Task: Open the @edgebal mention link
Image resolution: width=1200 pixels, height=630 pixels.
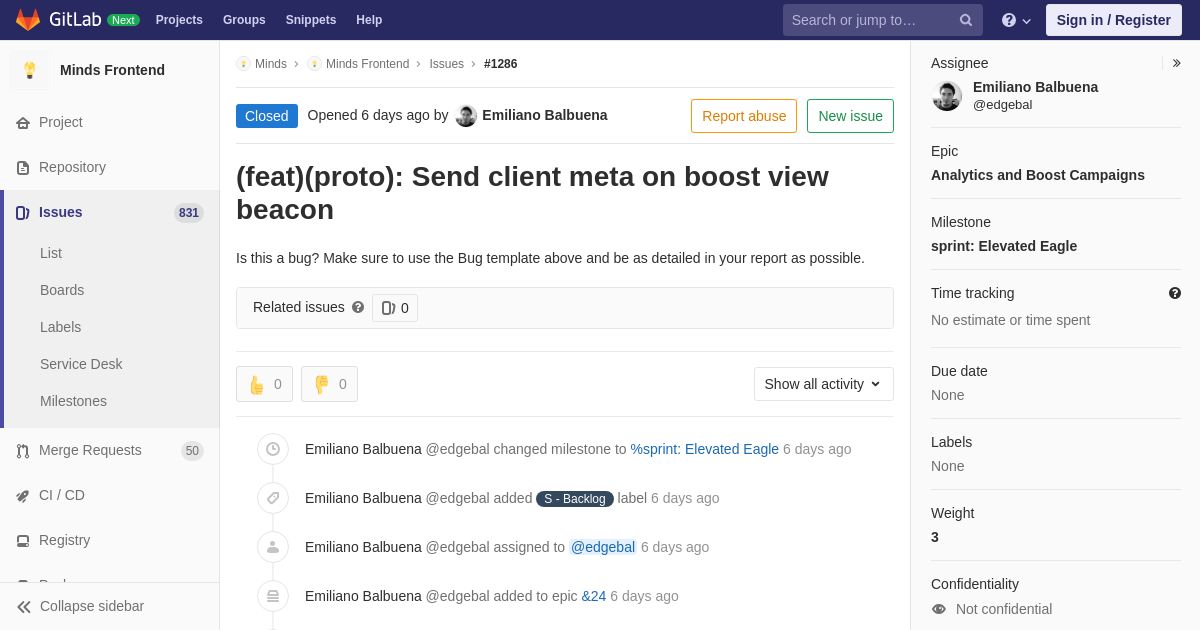Action: [x=603, y=547]
